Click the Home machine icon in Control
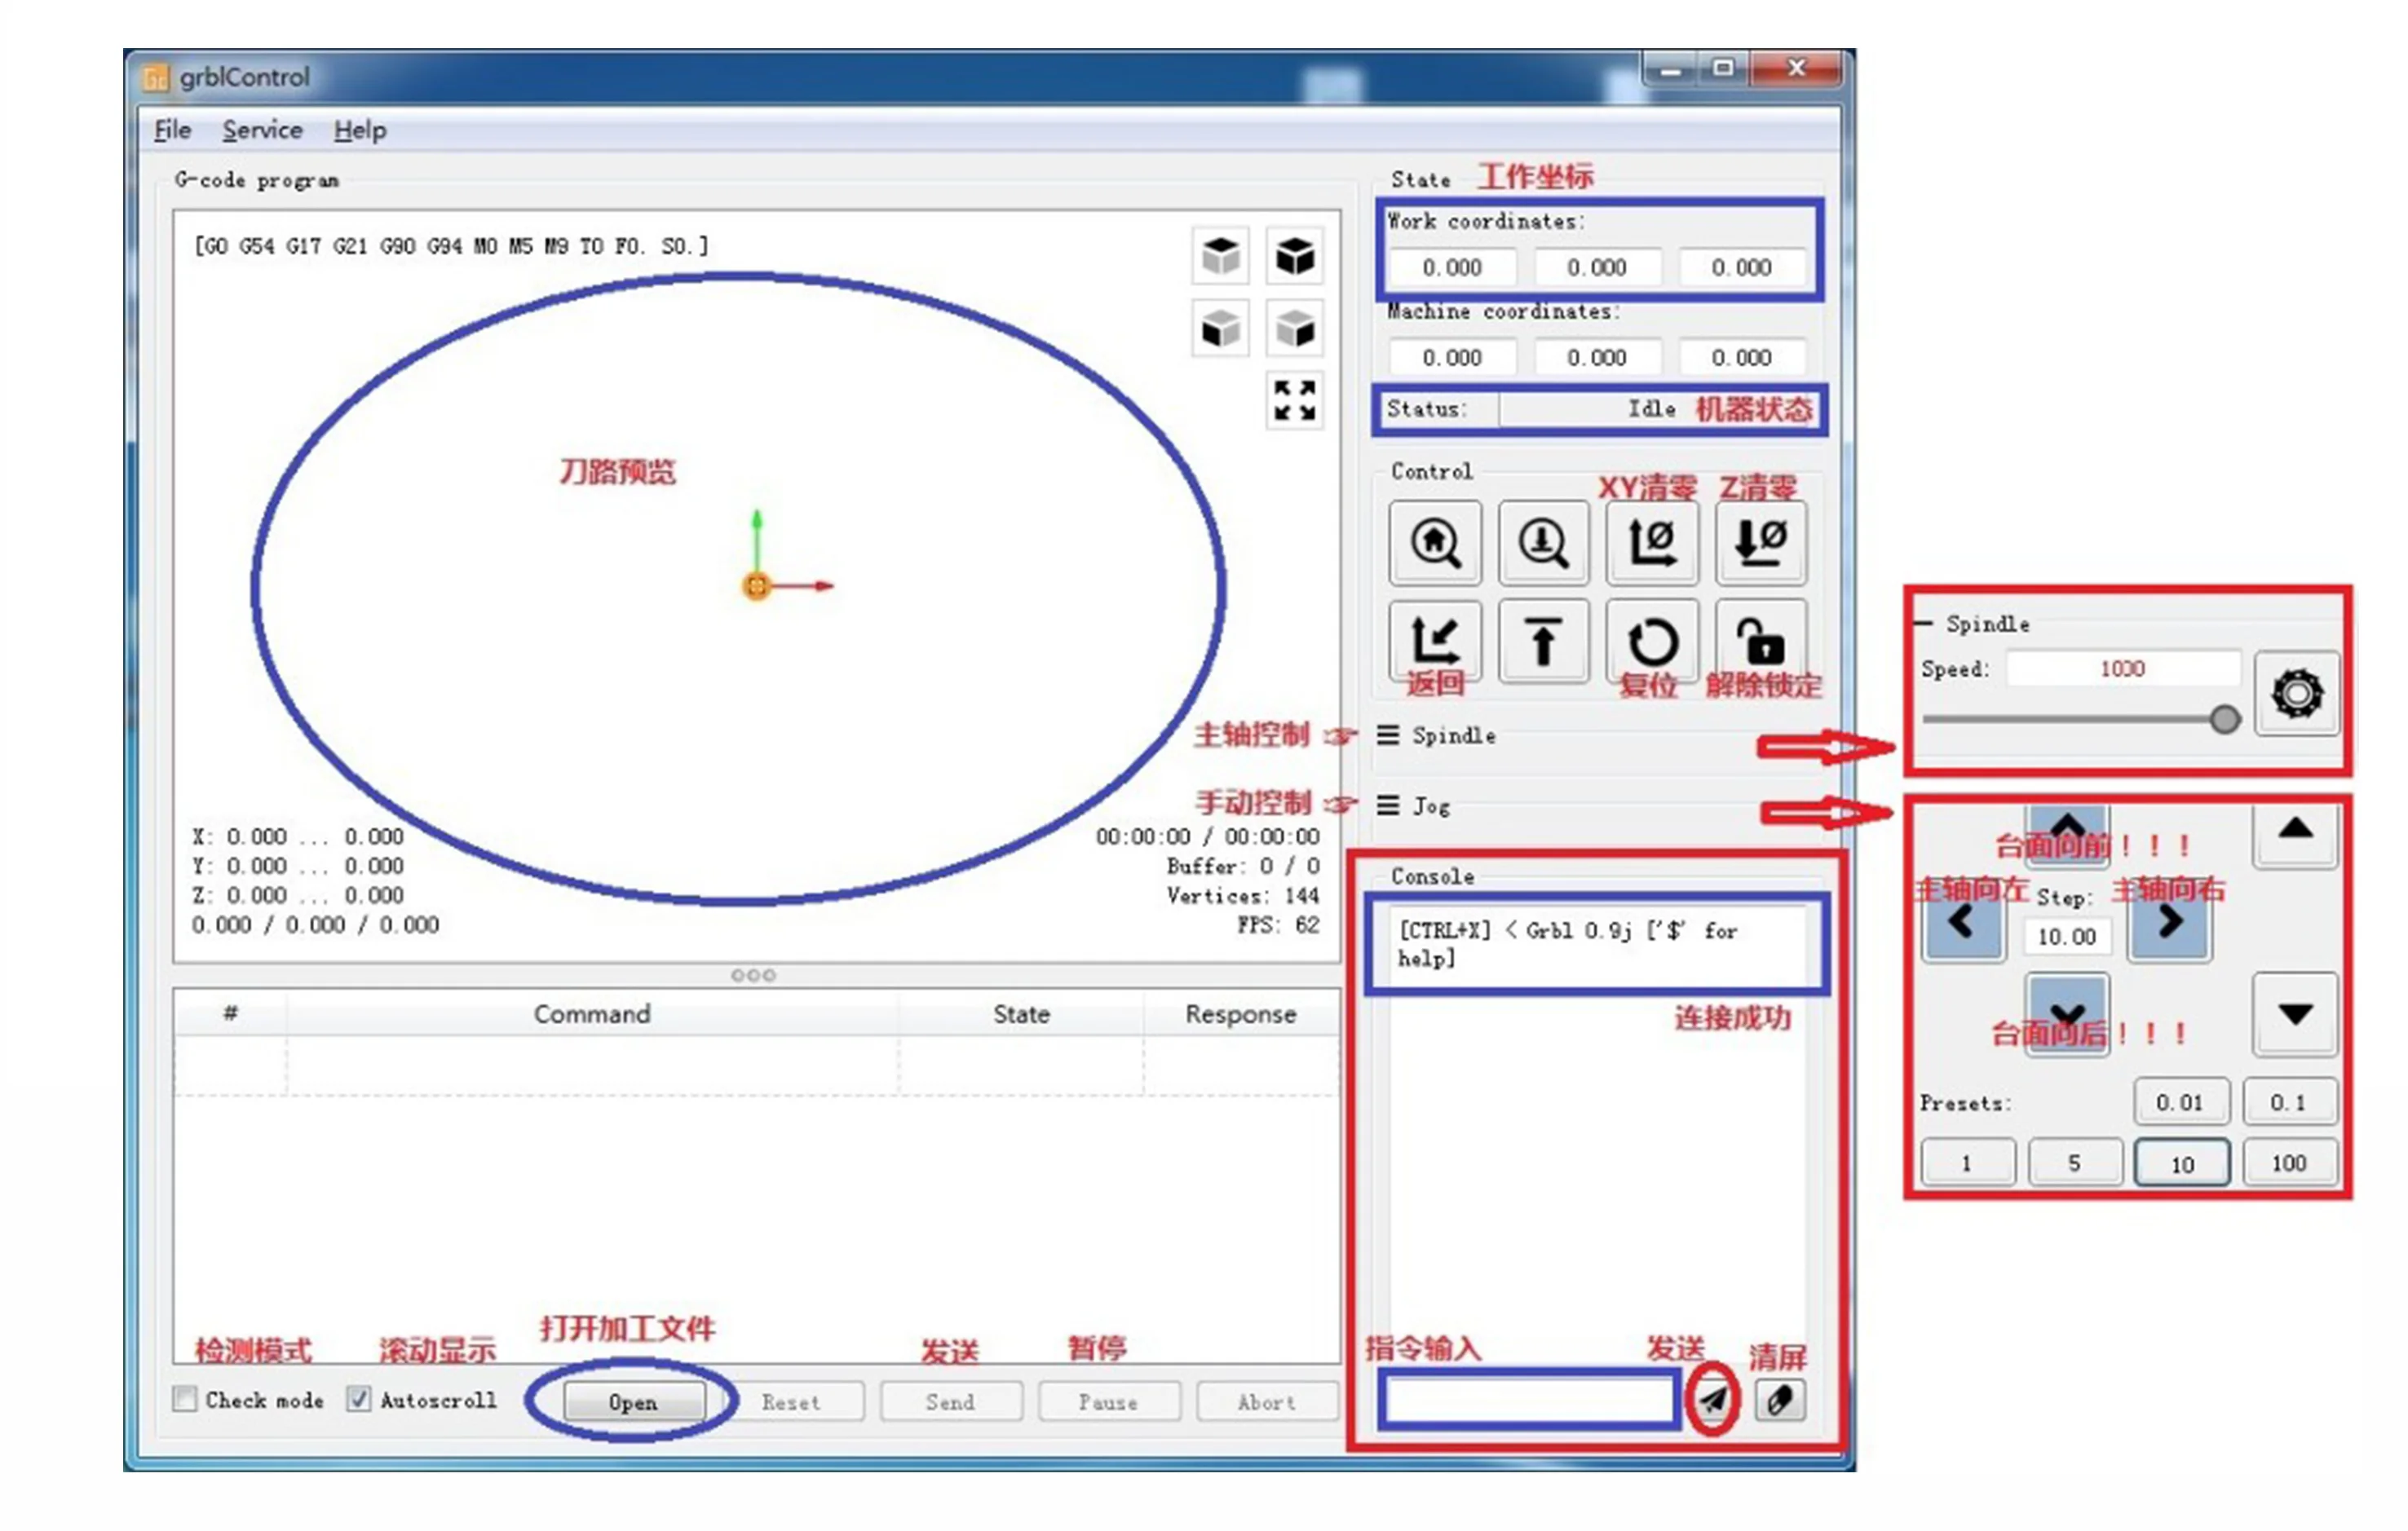Viewport: 2408px width, 1531px height. [x=1435, y=542]
